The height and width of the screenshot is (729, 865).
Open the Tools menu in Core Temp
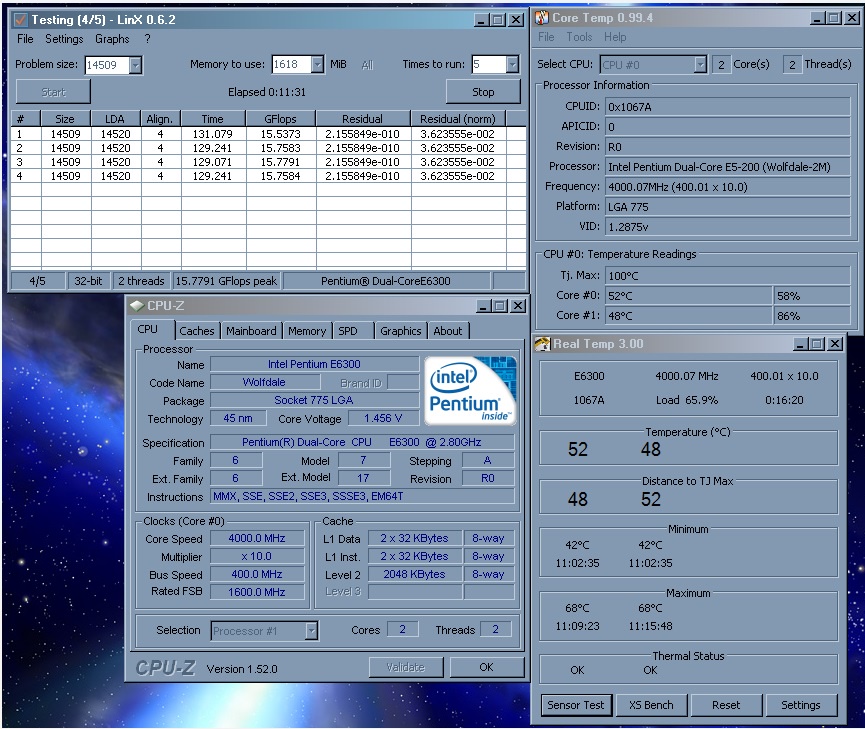579,37
